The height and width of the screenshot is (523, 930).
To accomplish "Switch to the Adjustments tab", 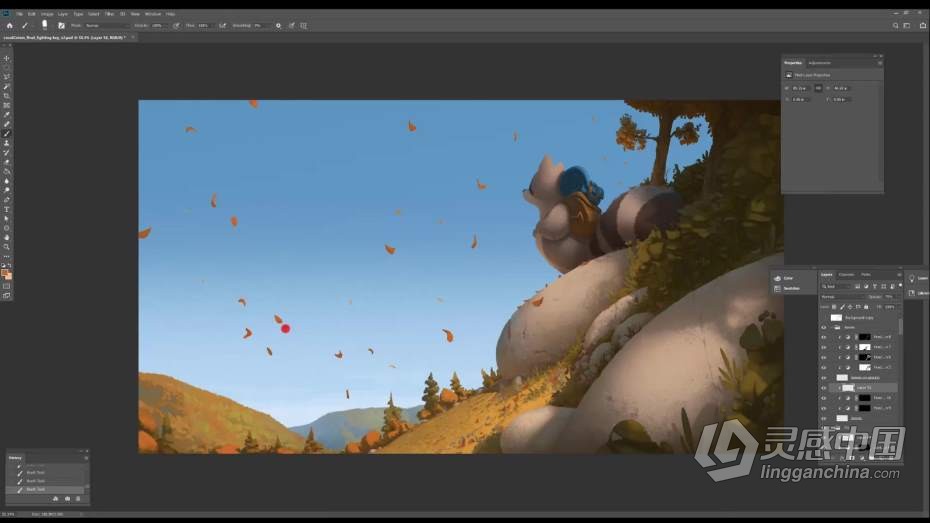I will pyautogui.click(x=819, y=63).
